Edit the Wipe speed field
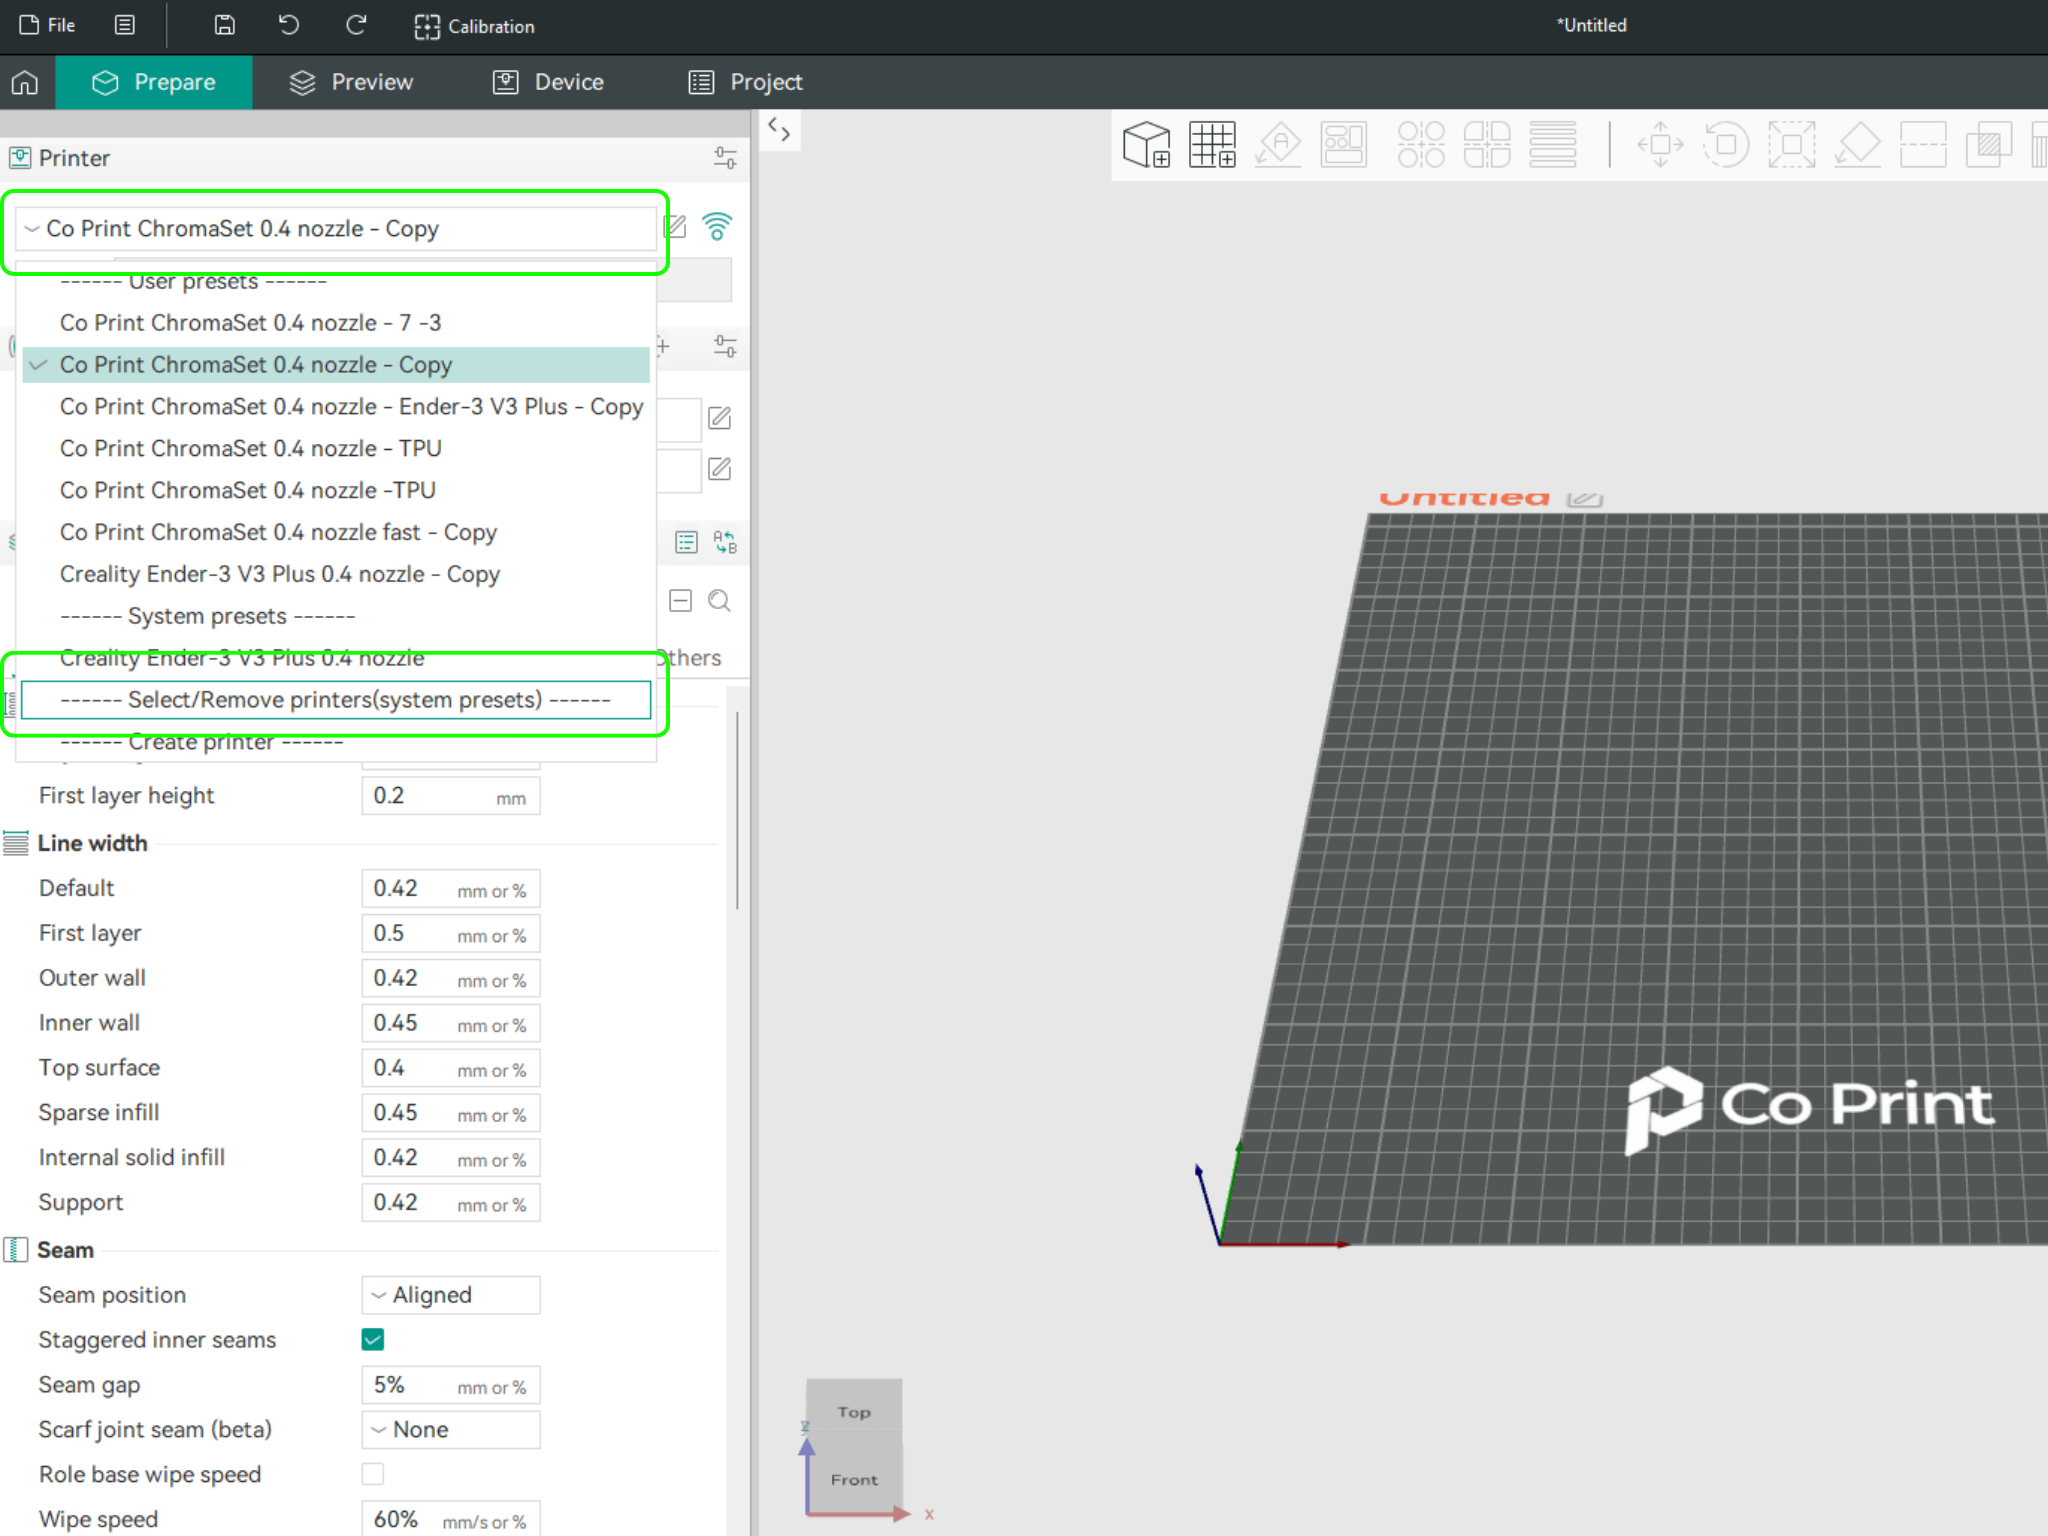2048x1536 pixels. point(450,1519)
